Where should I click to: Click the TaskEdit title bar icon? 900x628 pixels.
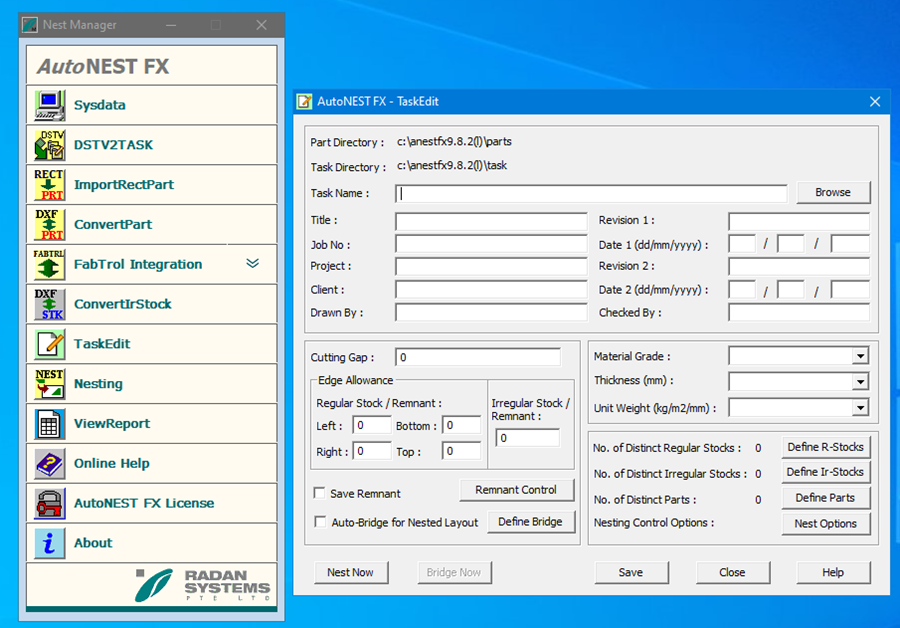304,102
